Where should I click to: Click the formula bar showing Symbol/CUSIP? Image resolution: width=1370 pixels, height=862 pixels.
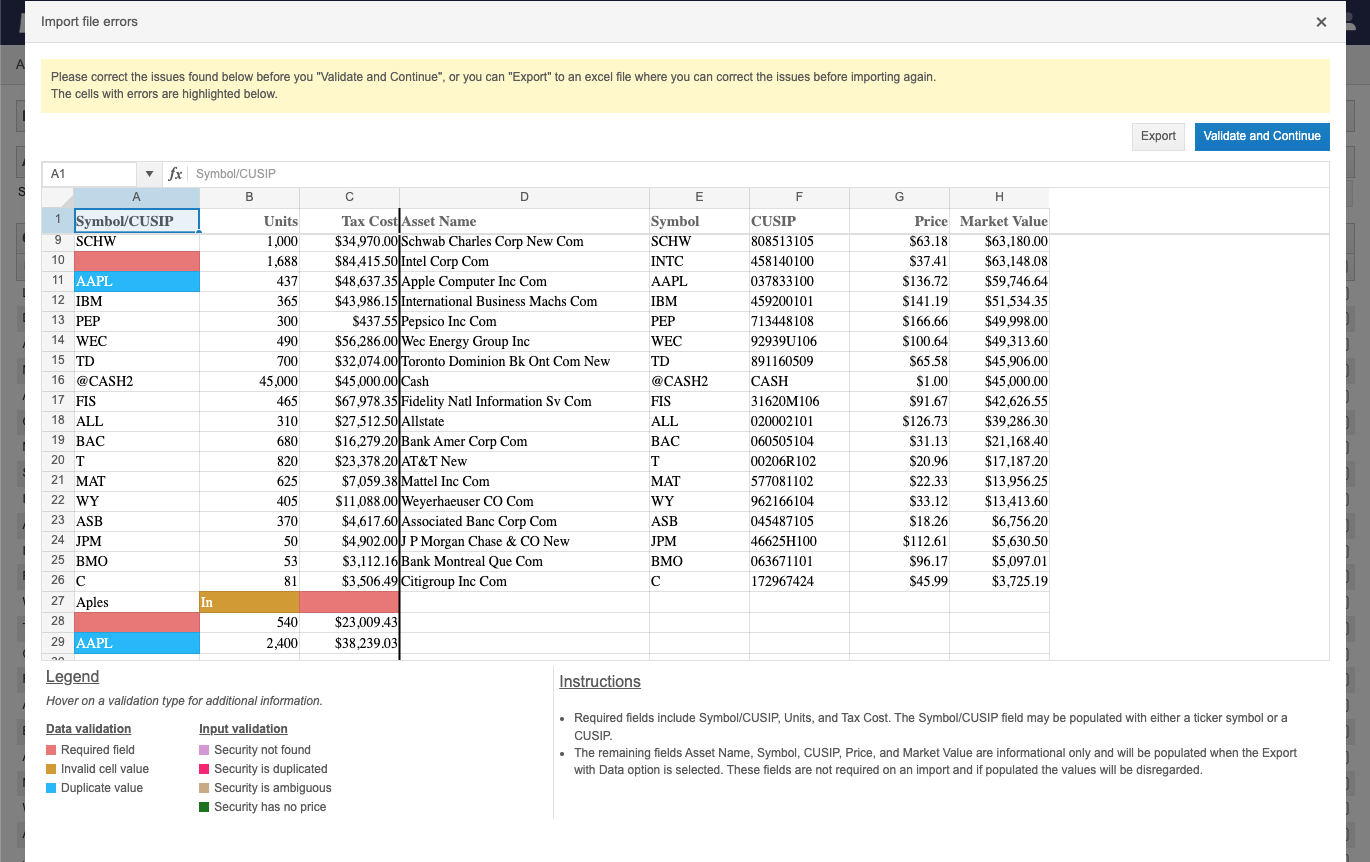click(x=757, y=174)
